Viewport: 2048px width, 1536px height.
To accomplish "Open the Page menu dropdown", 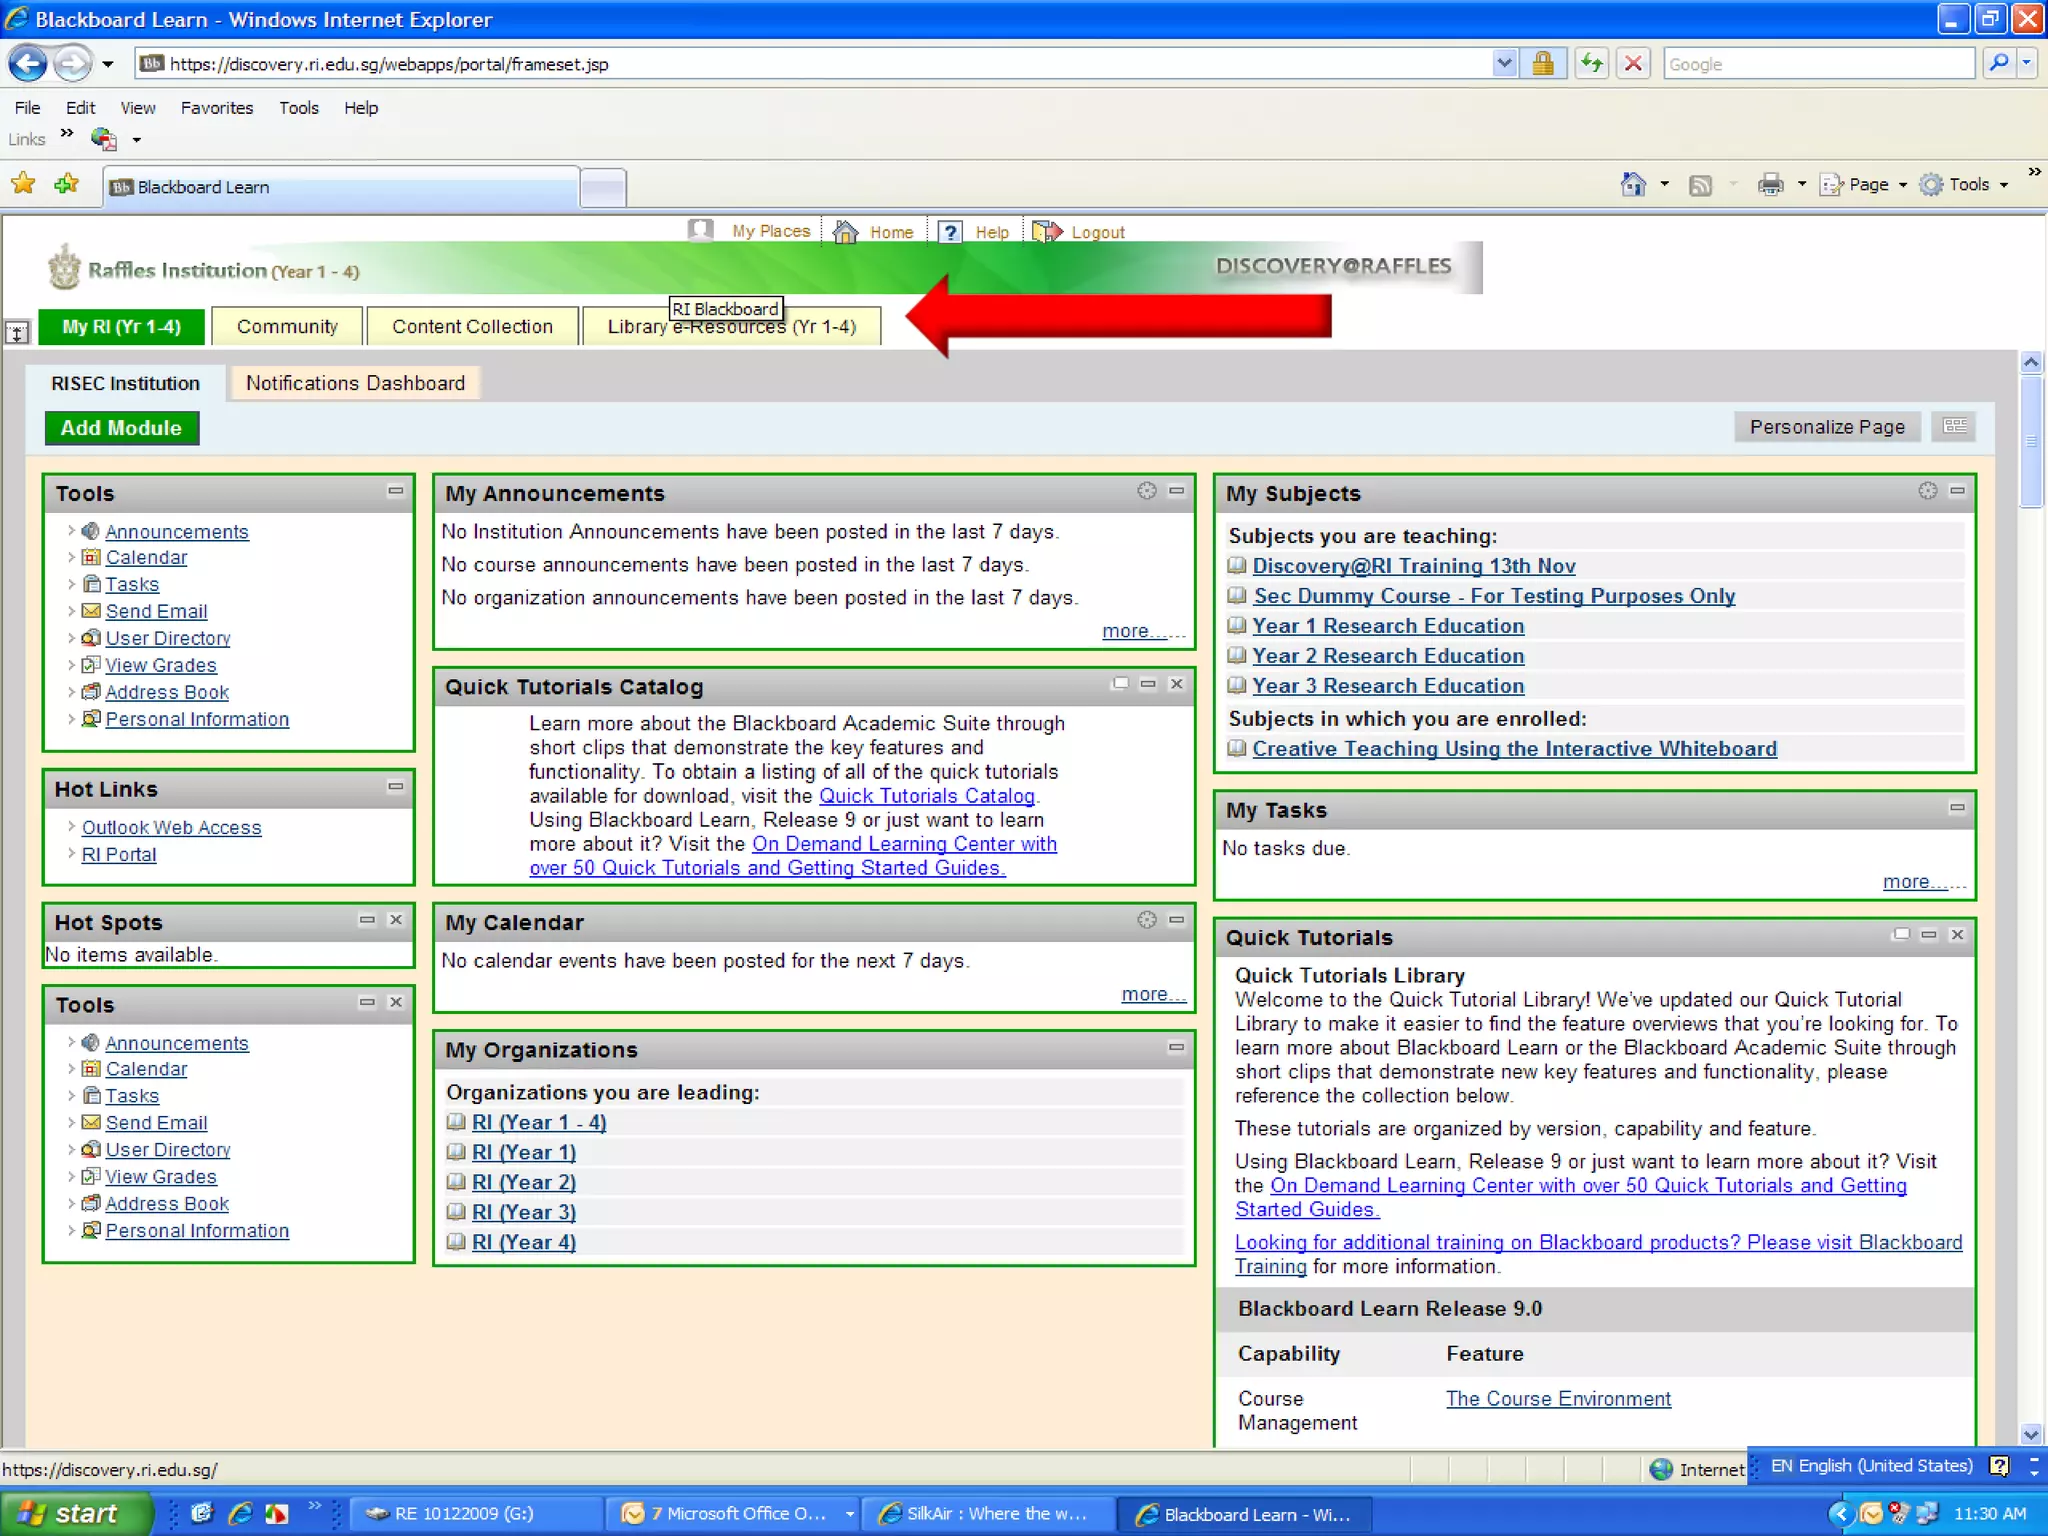I will coord(1867,185).
